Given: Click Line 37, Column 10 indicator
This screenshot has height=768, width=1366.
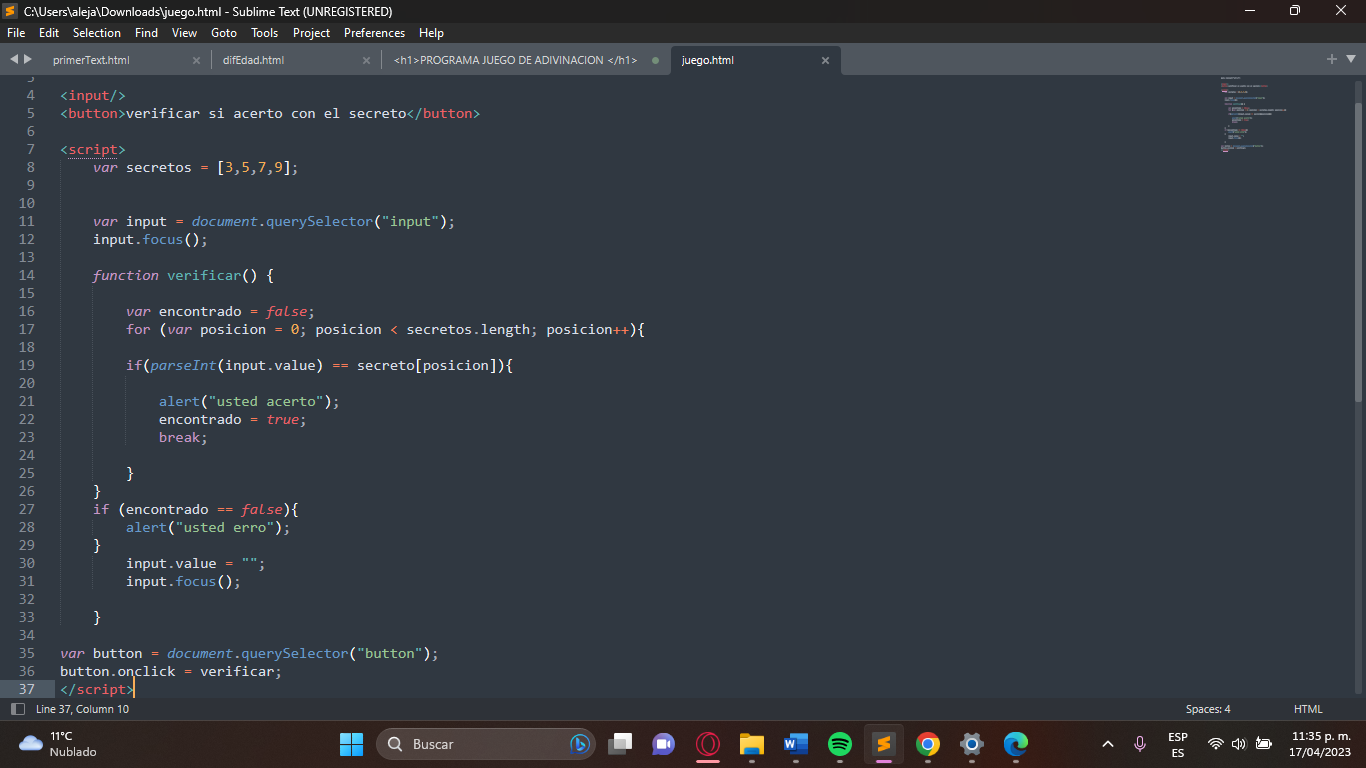Looking at the screenshot, I should coord(82,709).
